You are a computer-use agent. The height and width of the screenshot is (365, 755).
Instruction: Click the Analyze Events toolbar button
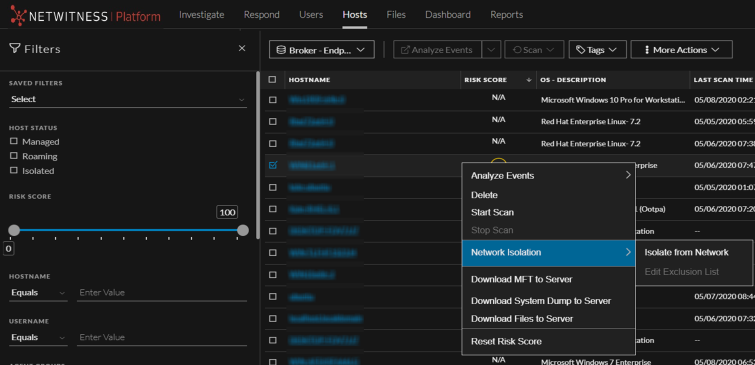coord(437,50)
